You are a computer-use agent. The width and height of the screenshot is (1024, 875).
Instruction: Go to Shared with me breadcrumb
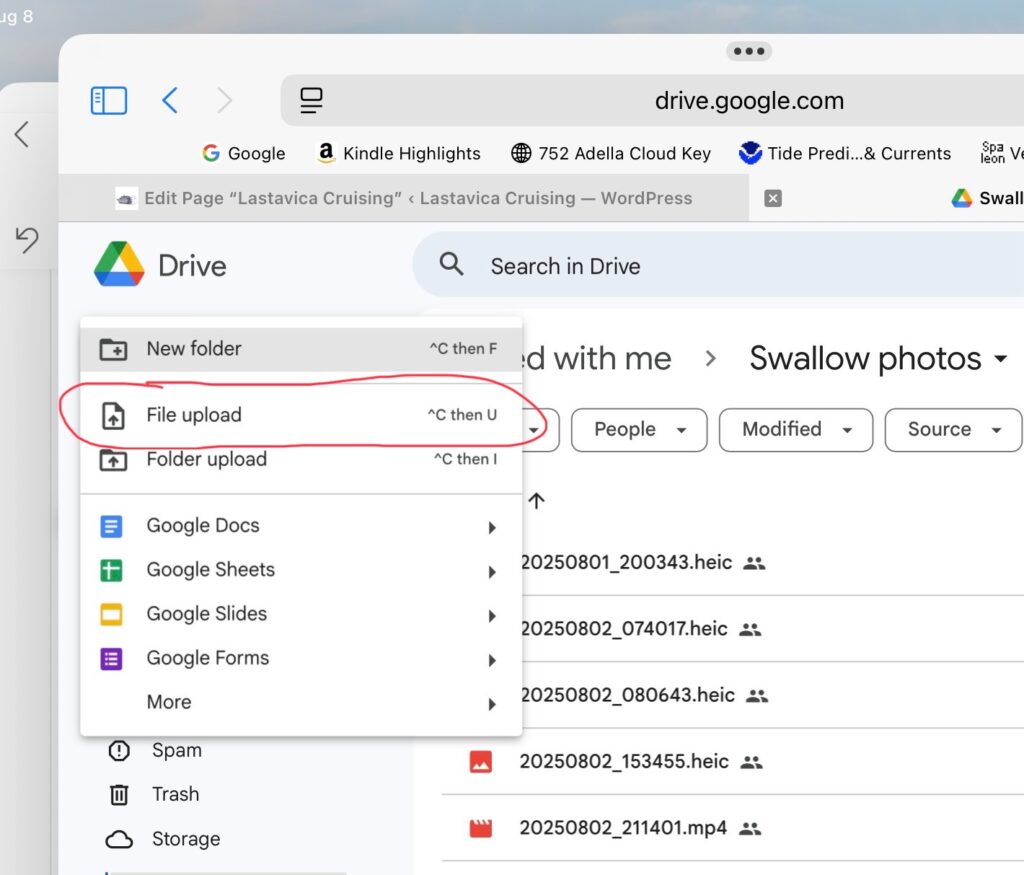pos(596,358)
